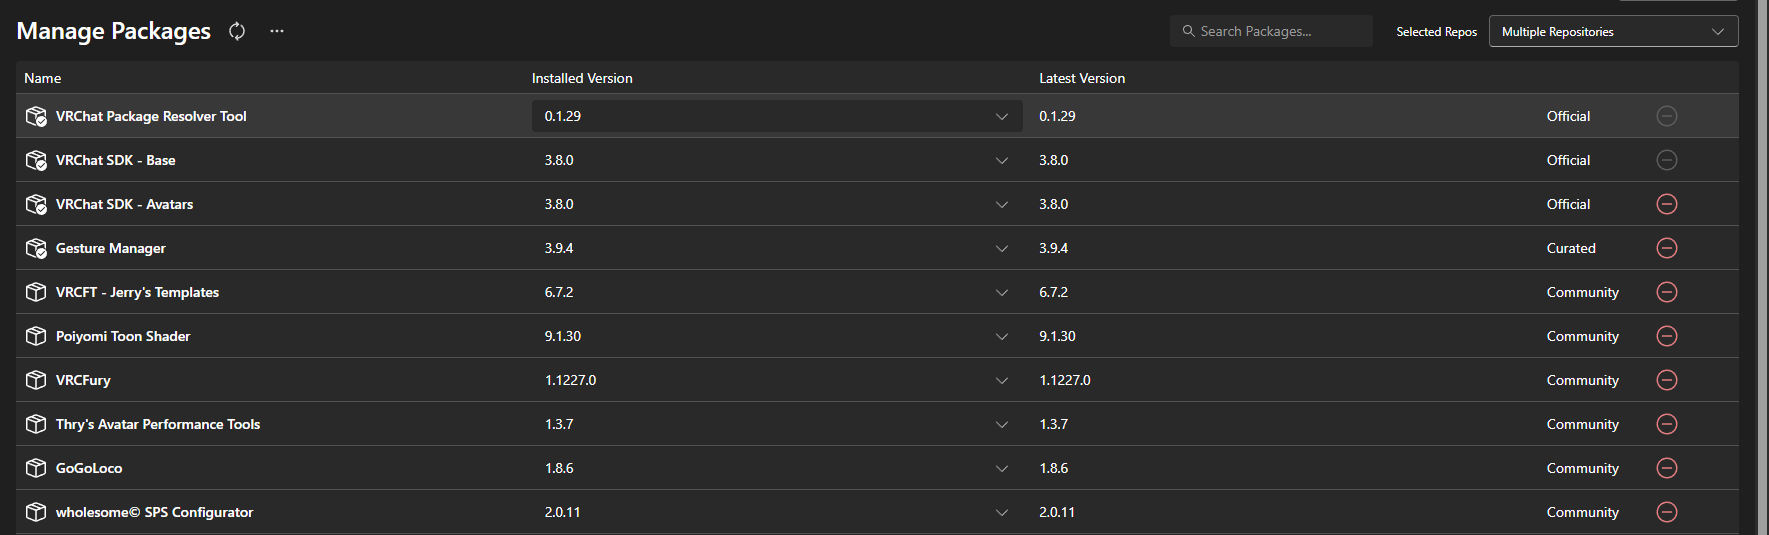Select the VRChat Package Resolver Tool name
The width and height of the screenshot is (1769, 535).
click(151, 116)
